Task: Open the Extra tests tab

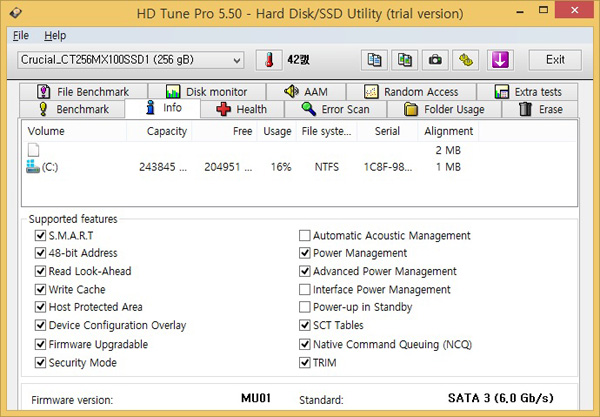Action: click(x=527, y=92)
